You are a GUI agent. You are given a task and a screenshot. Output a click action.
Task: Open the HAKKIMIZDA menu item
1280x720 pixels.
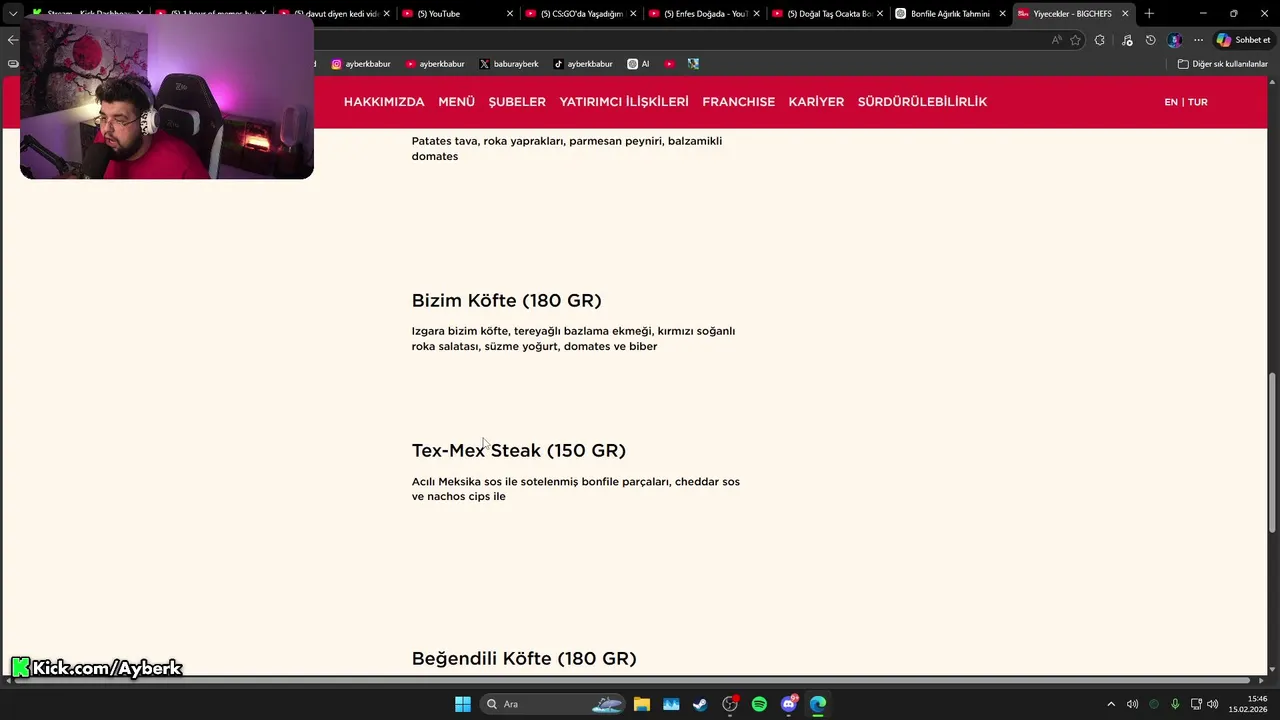[x=384, y=102]
